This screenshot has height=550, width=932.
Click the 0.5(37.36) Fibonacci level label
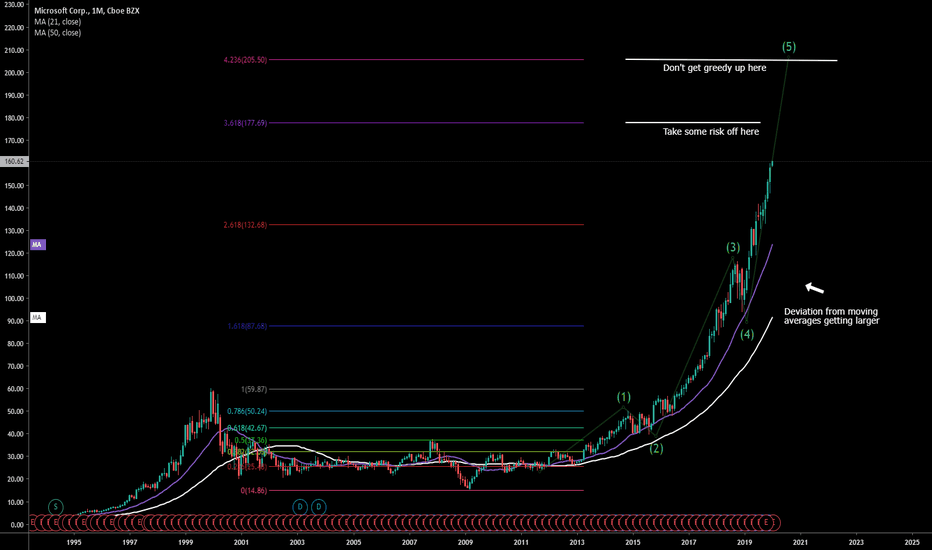pos(250,441)
